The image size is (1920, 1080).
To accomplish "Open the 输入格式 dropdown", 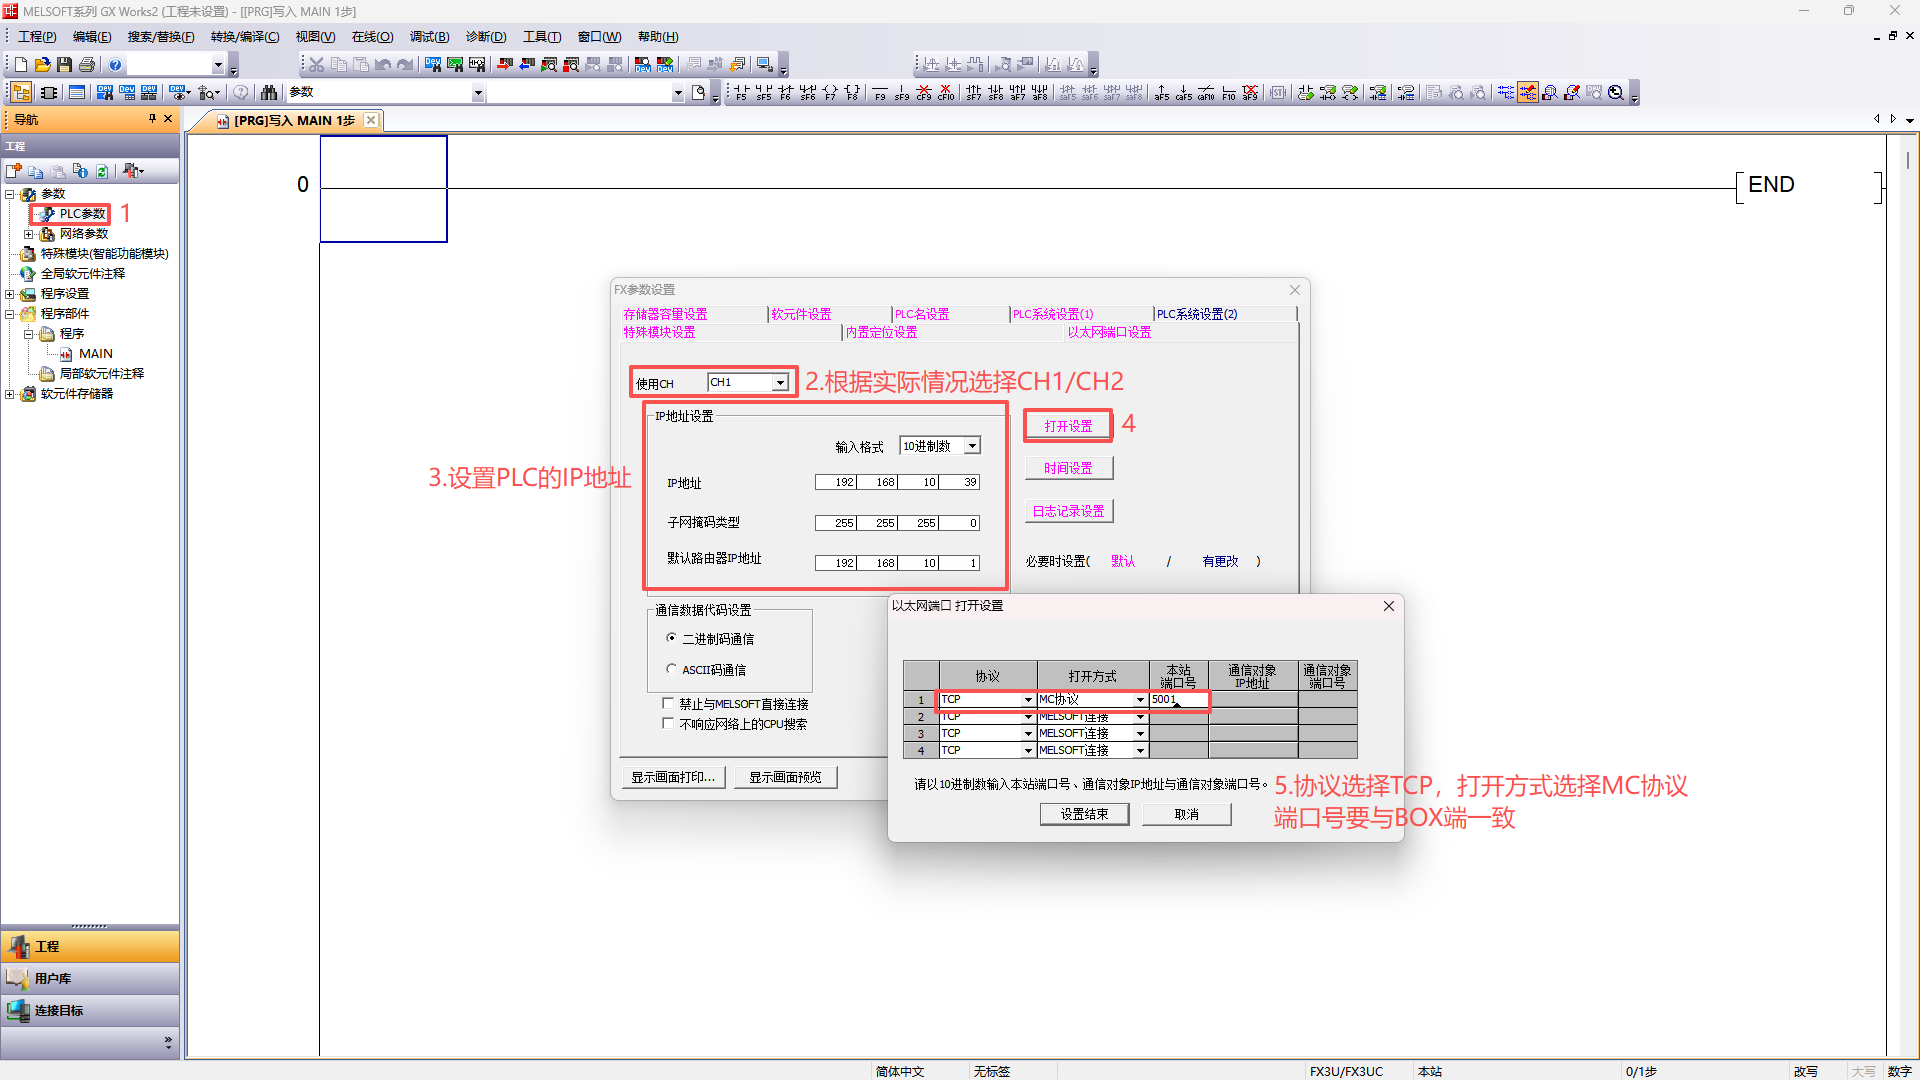I will tap(972, 446).
